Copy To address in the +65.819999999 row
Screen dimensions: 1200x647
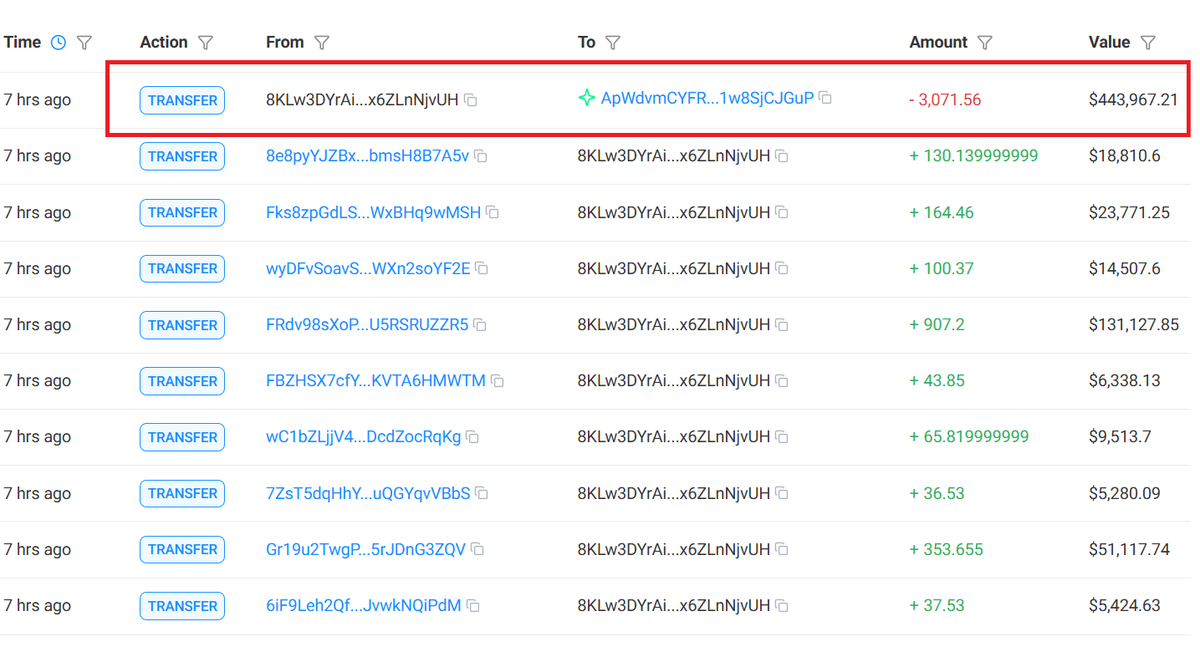tap(783, 437)
